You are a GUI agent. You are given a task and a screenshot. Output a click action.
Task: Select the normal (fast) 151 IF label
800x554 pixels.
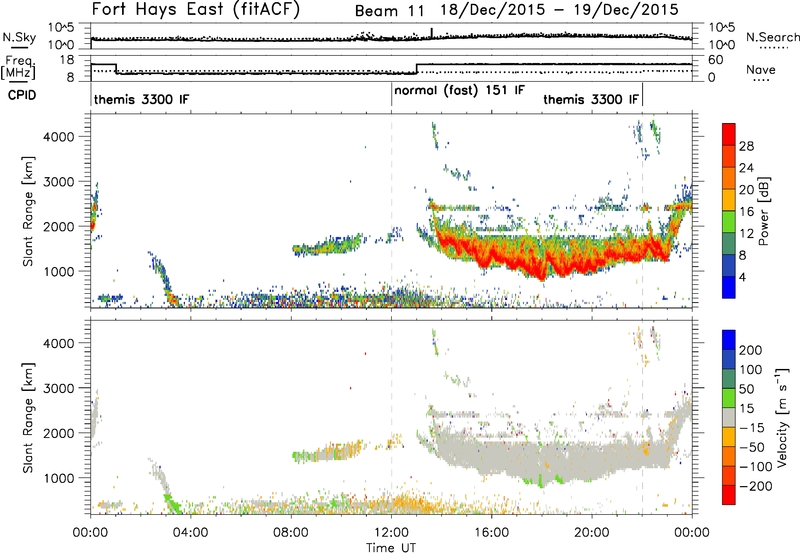(x=459, y=91)
